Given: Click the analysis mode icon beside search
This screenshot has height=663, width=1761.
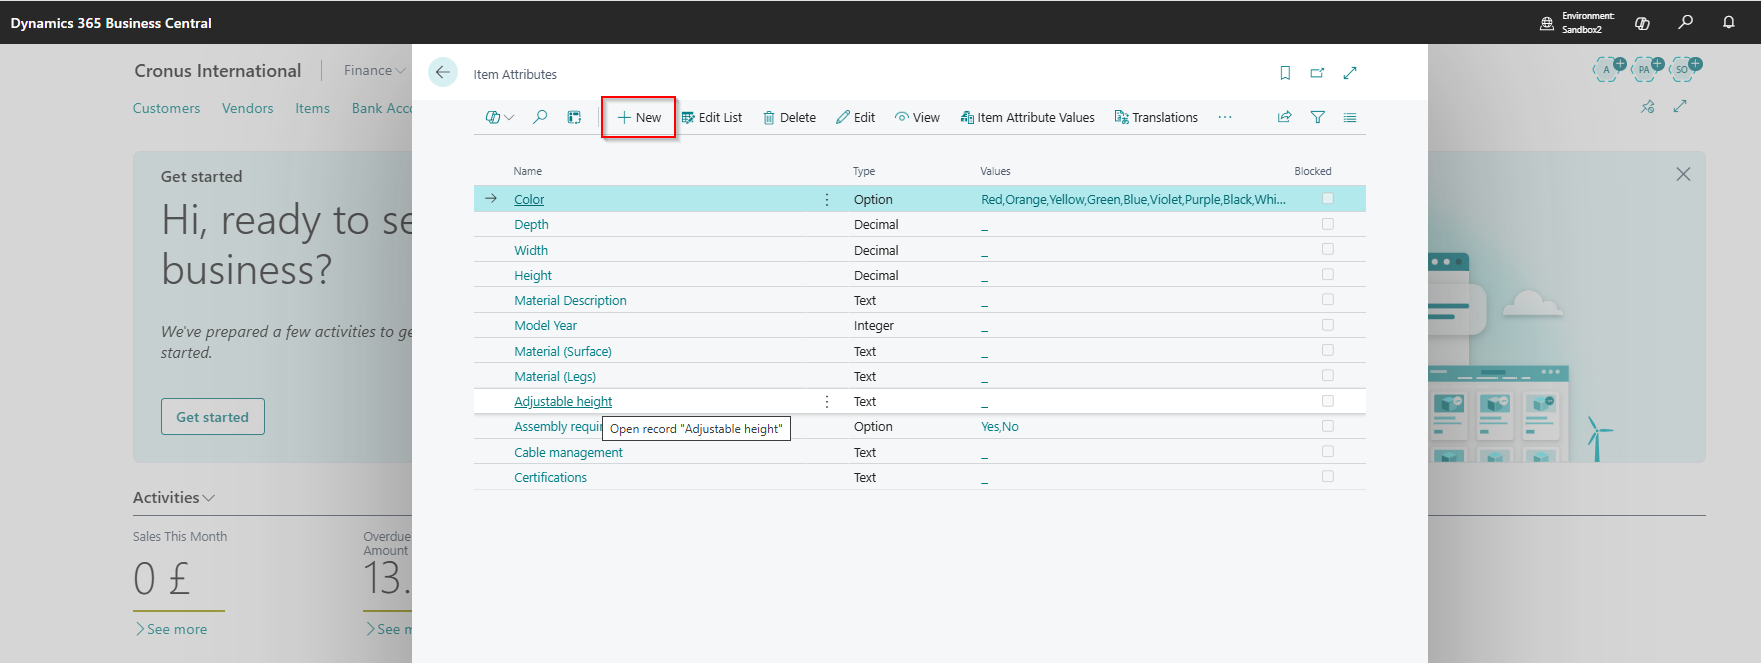Looking at the screenshot, I should coord(574,117).
